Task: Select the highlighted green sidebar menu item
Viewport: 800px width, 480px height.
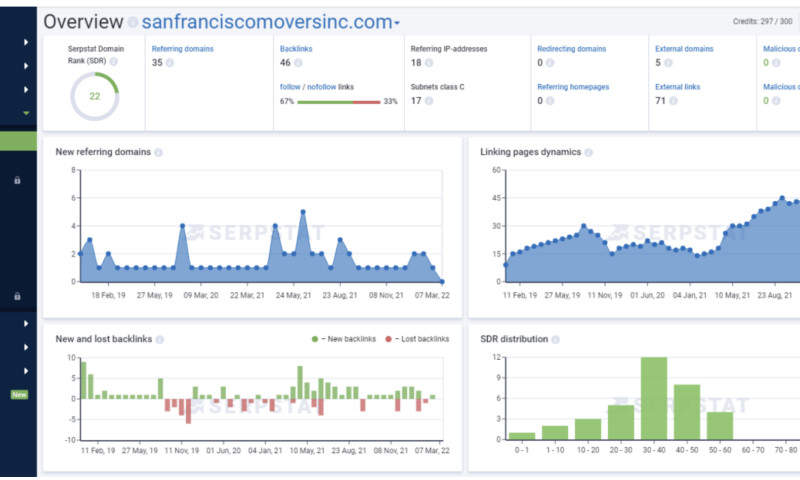Action: click(x=18, y=141)
